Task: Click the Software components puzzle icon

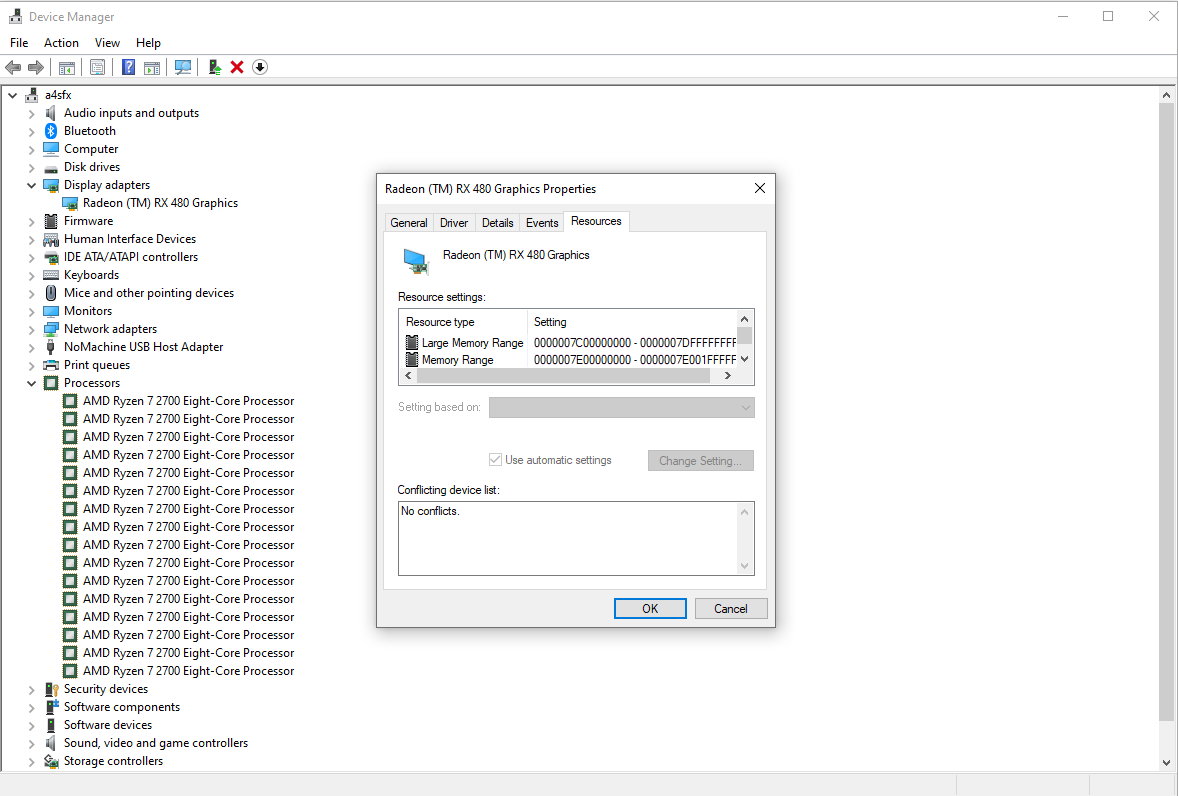Action: tap(51, 707)
